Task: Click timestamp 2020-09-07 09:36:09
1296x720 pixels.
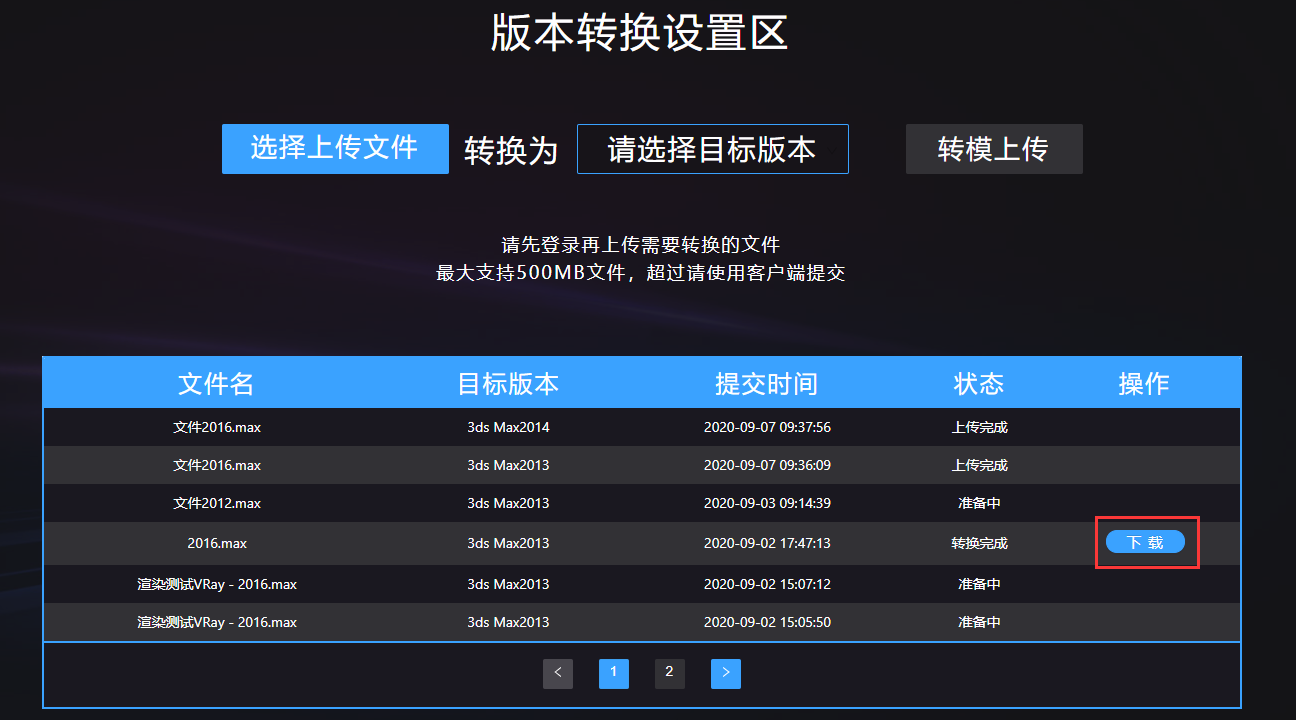Action: (767, 465)
